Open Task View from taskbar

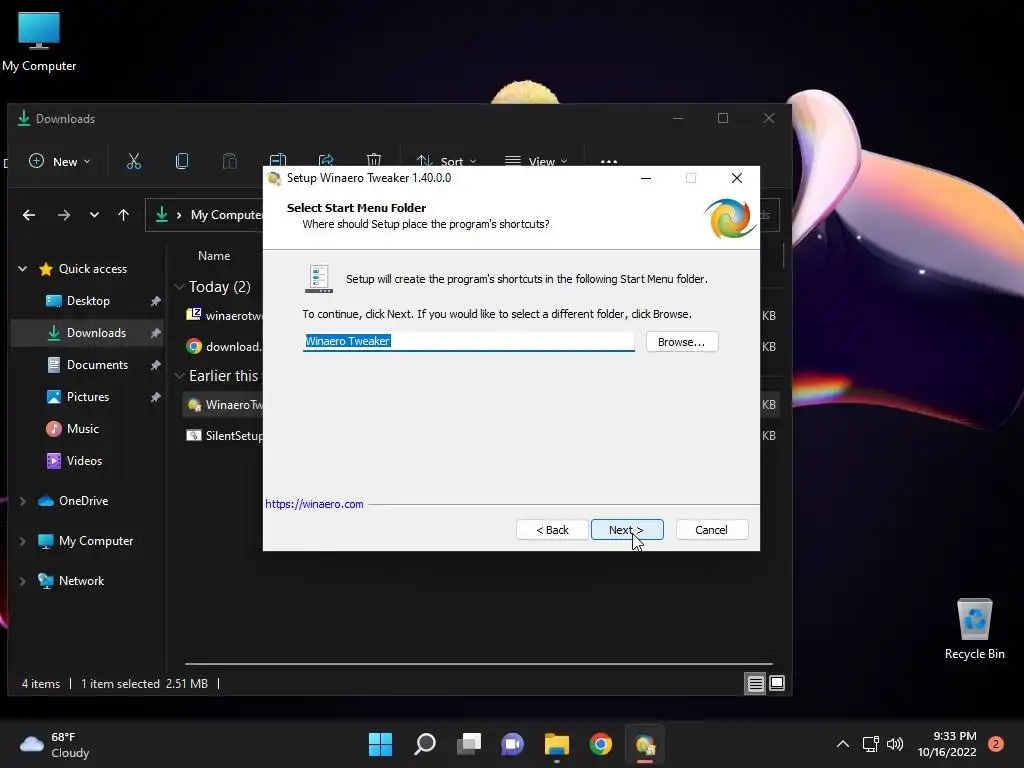click(468, 744)
